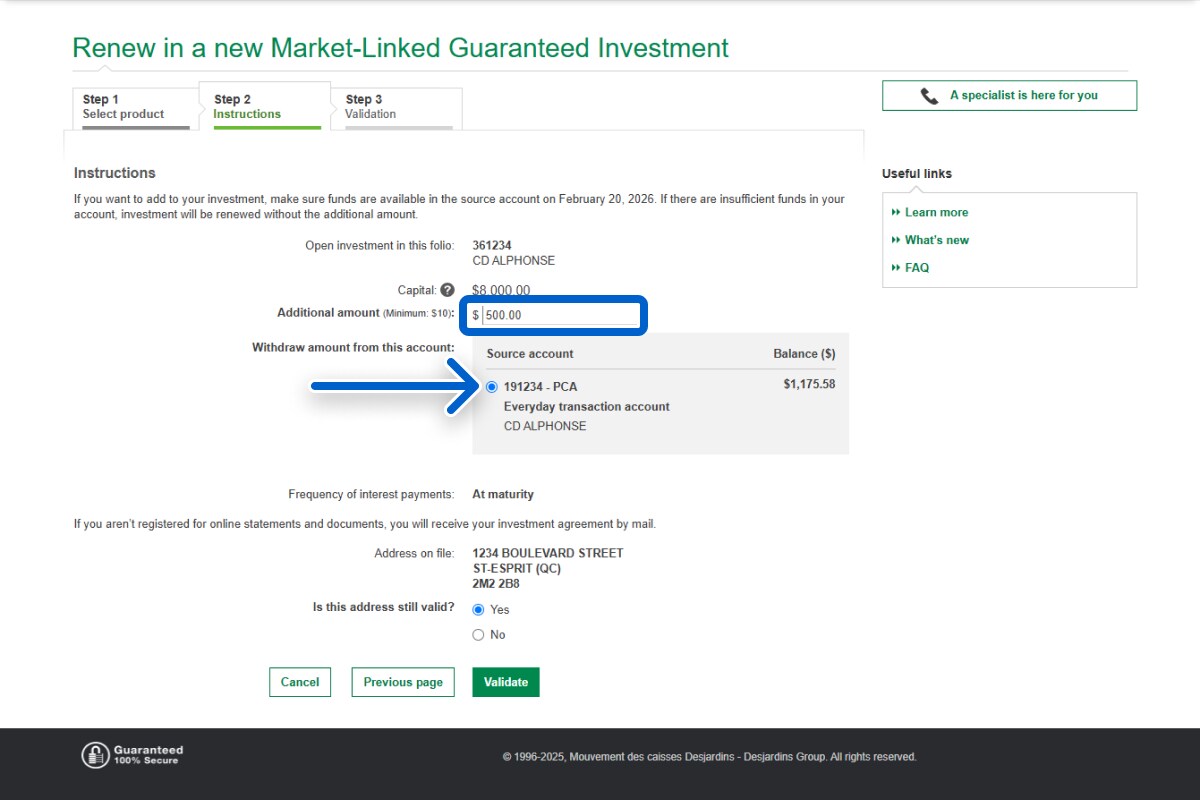Screen dimensions: 1200x800
Task: Focus the Additional amount input field
Action: coord(558,315)
